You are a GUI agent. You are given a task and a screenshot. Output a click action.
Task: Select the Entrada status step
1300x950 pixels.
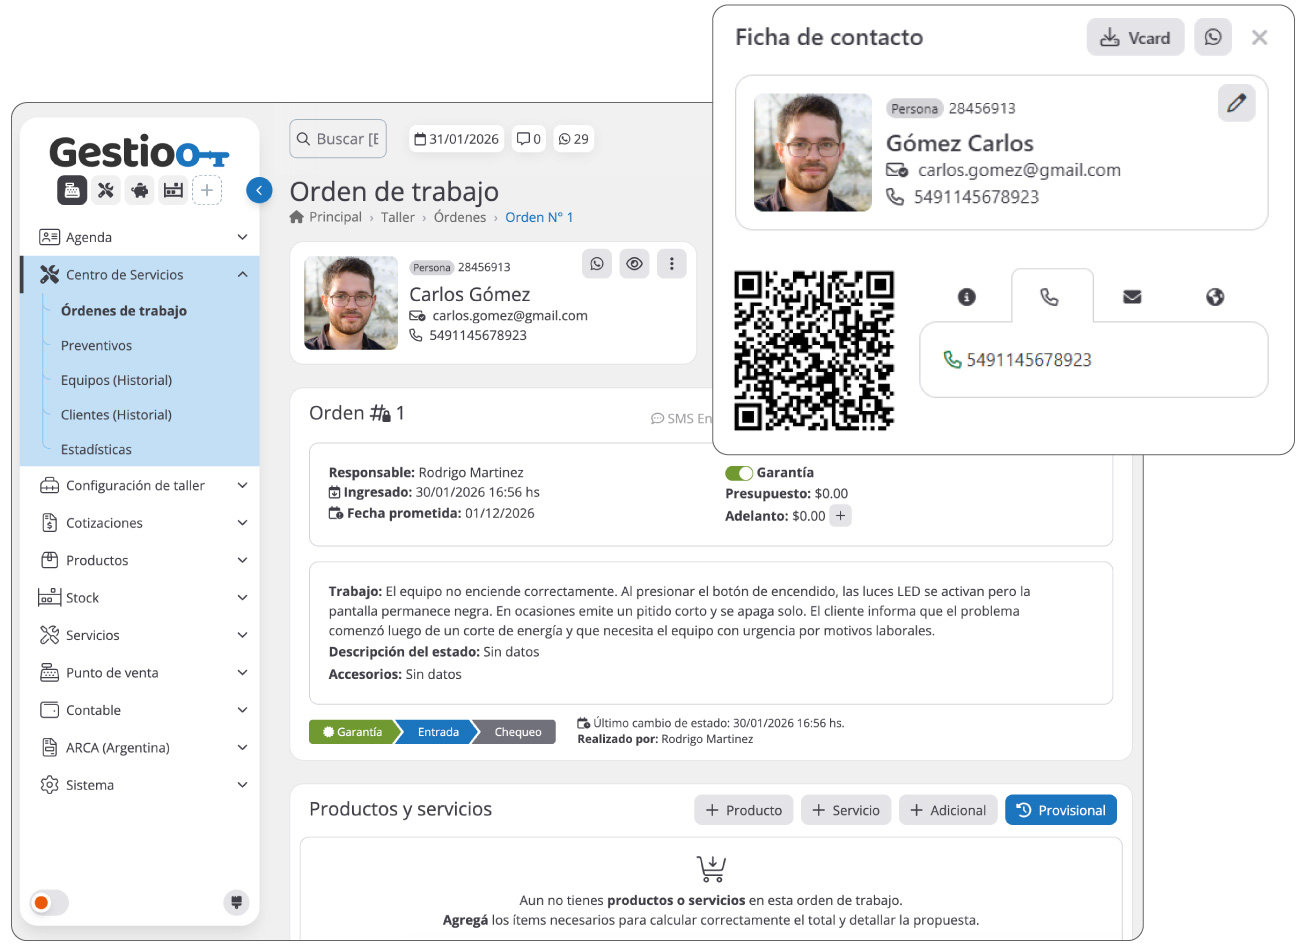click(x=437, y=732)
